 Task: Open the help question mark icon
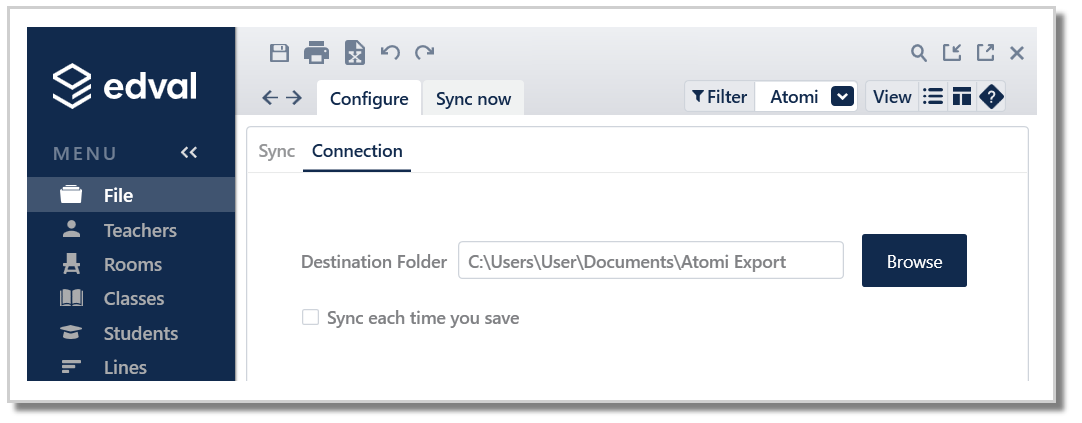(x=991, y=97)
